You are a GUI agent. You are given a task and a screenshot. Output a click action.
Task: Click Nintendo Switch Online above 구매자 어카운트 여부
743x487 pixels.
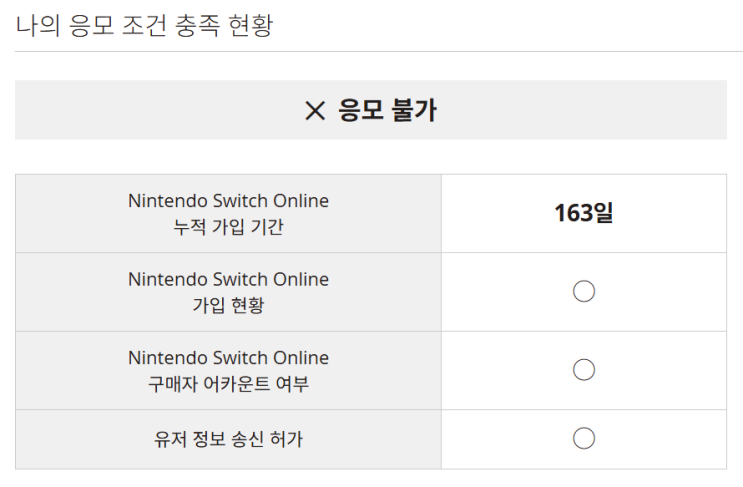(x=228, y=358)
